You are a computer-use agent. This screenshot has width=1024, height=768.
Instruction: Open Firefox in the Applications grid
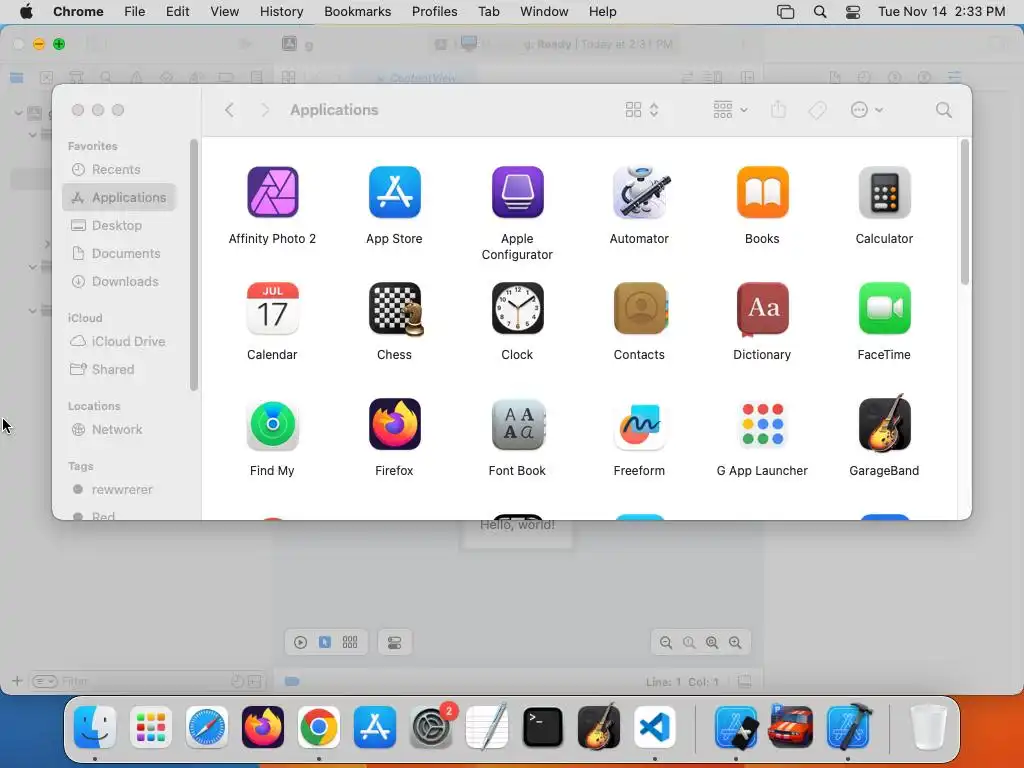click(394, 424)
